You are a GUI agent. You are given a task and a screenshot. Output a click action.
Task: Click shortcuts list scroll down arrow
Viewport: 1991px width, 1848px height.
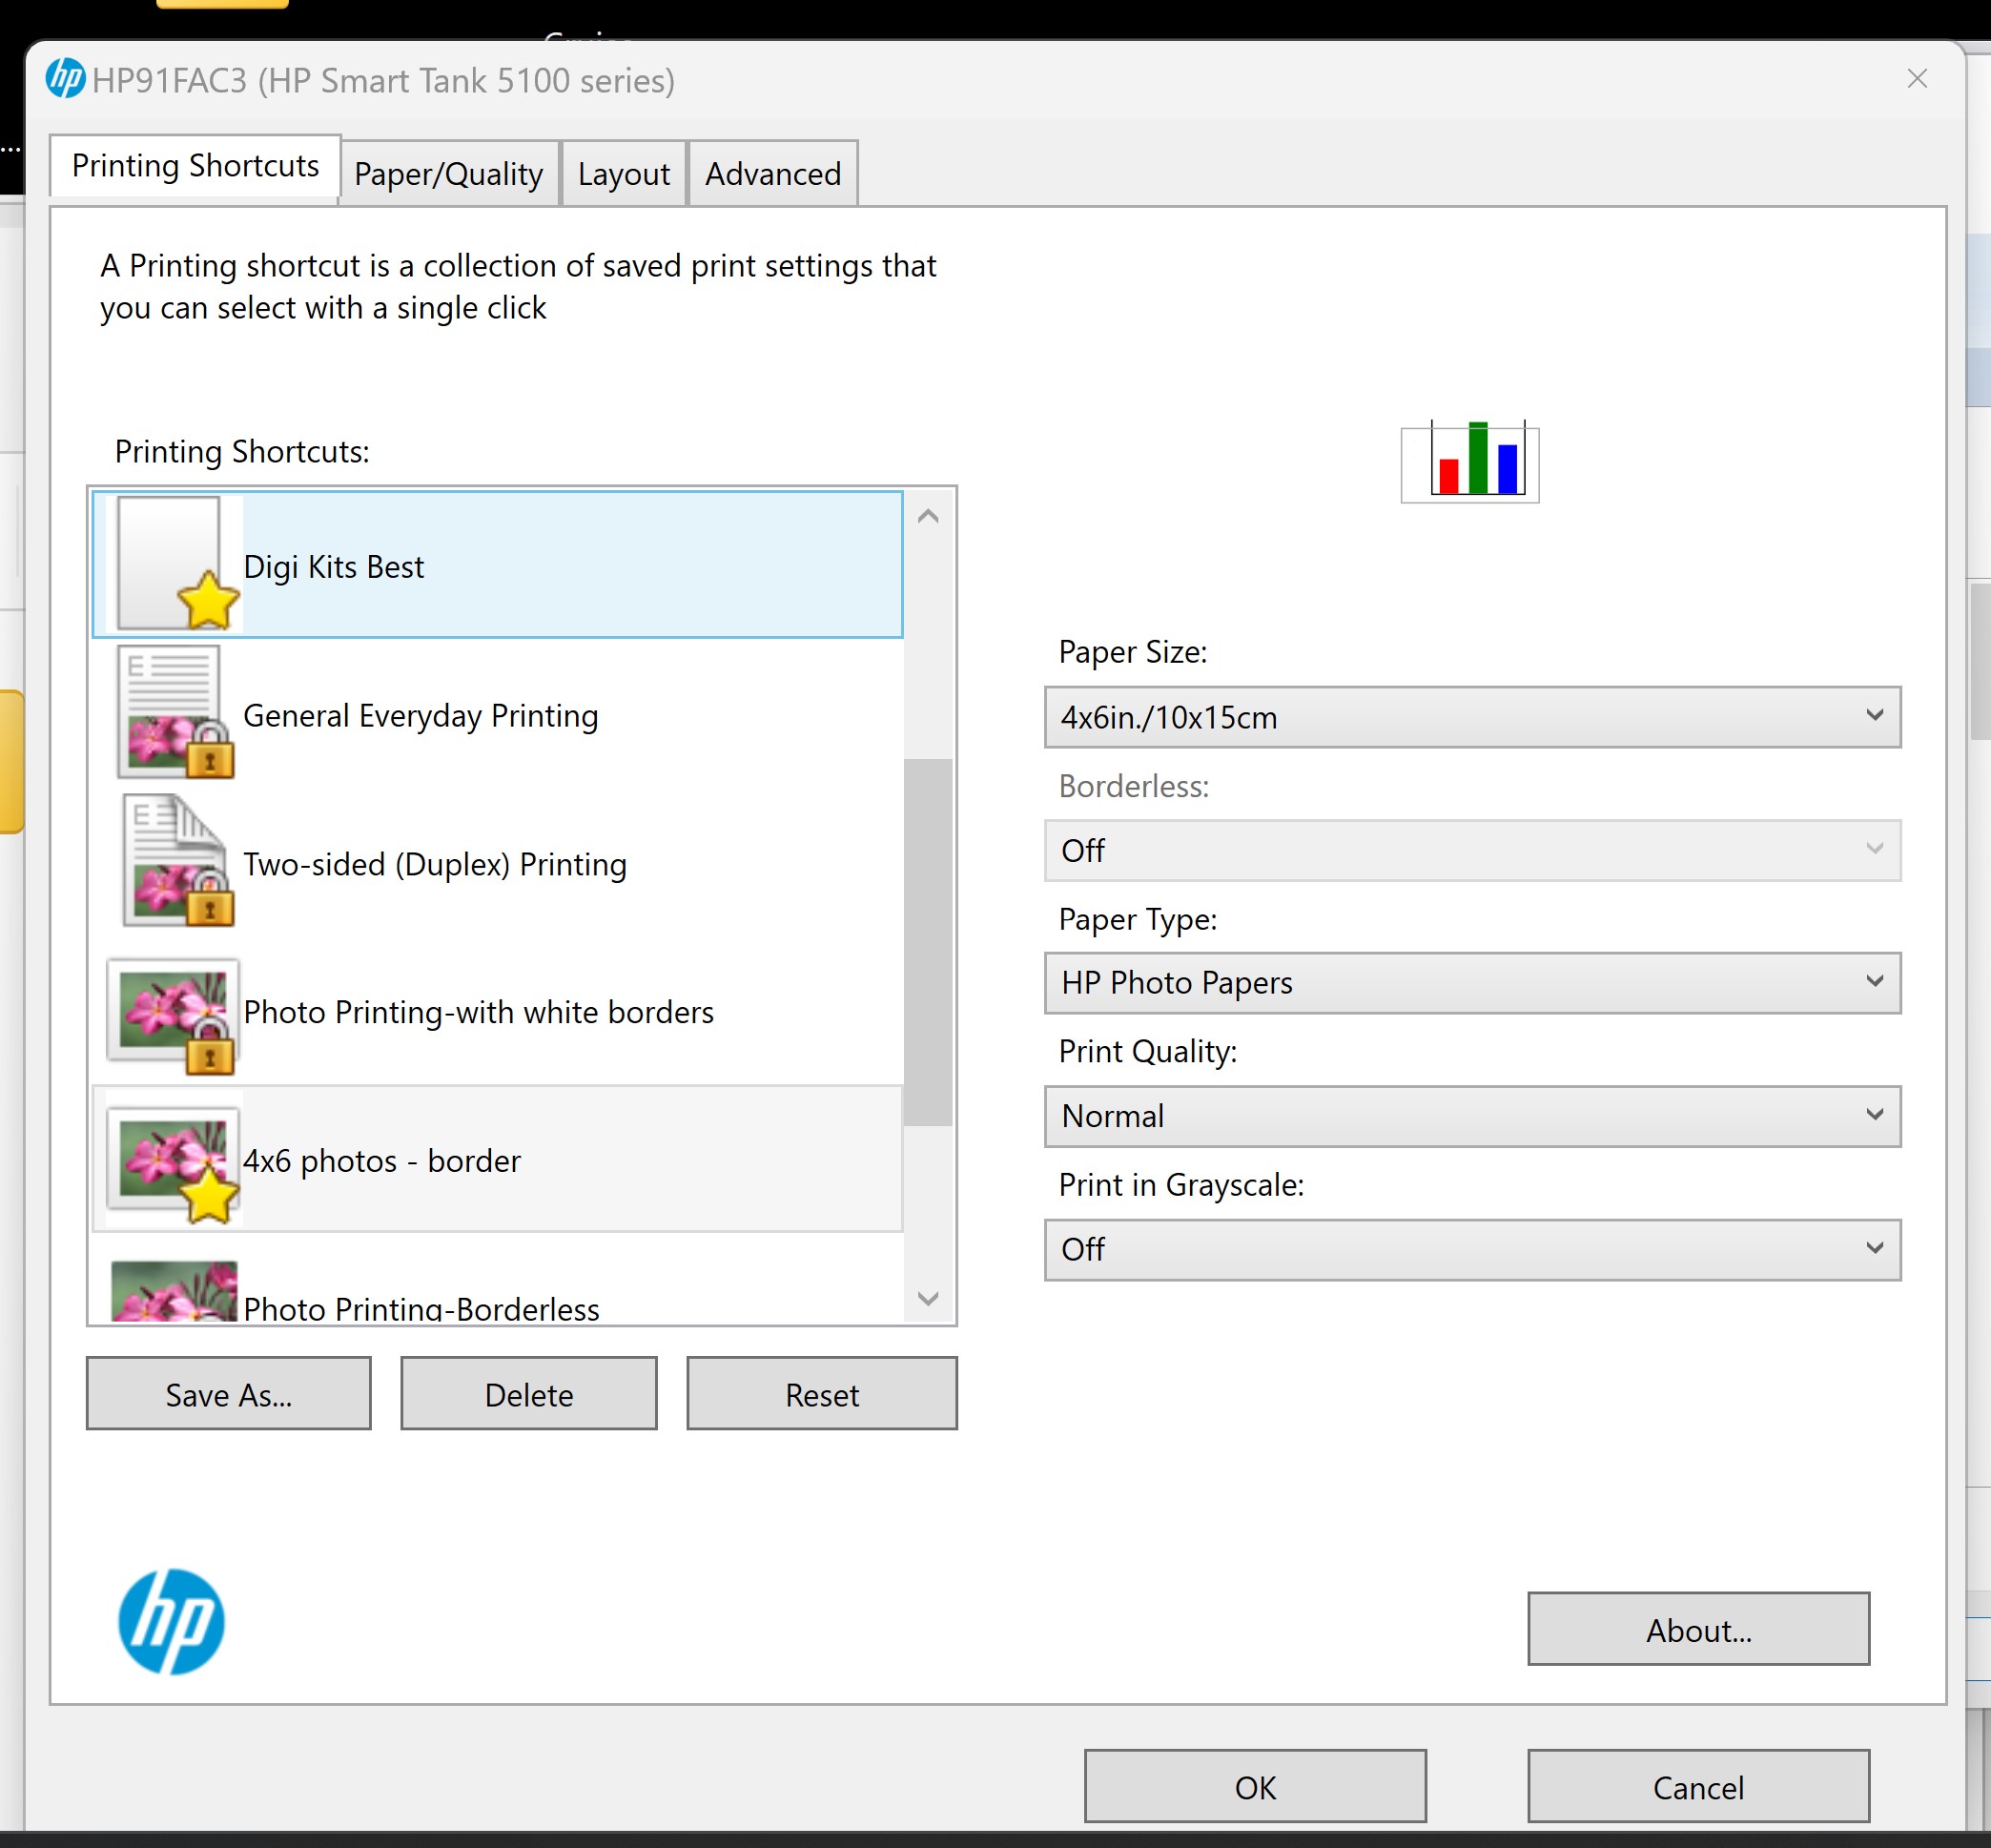pyautogui.click(x=928, y=1298)
